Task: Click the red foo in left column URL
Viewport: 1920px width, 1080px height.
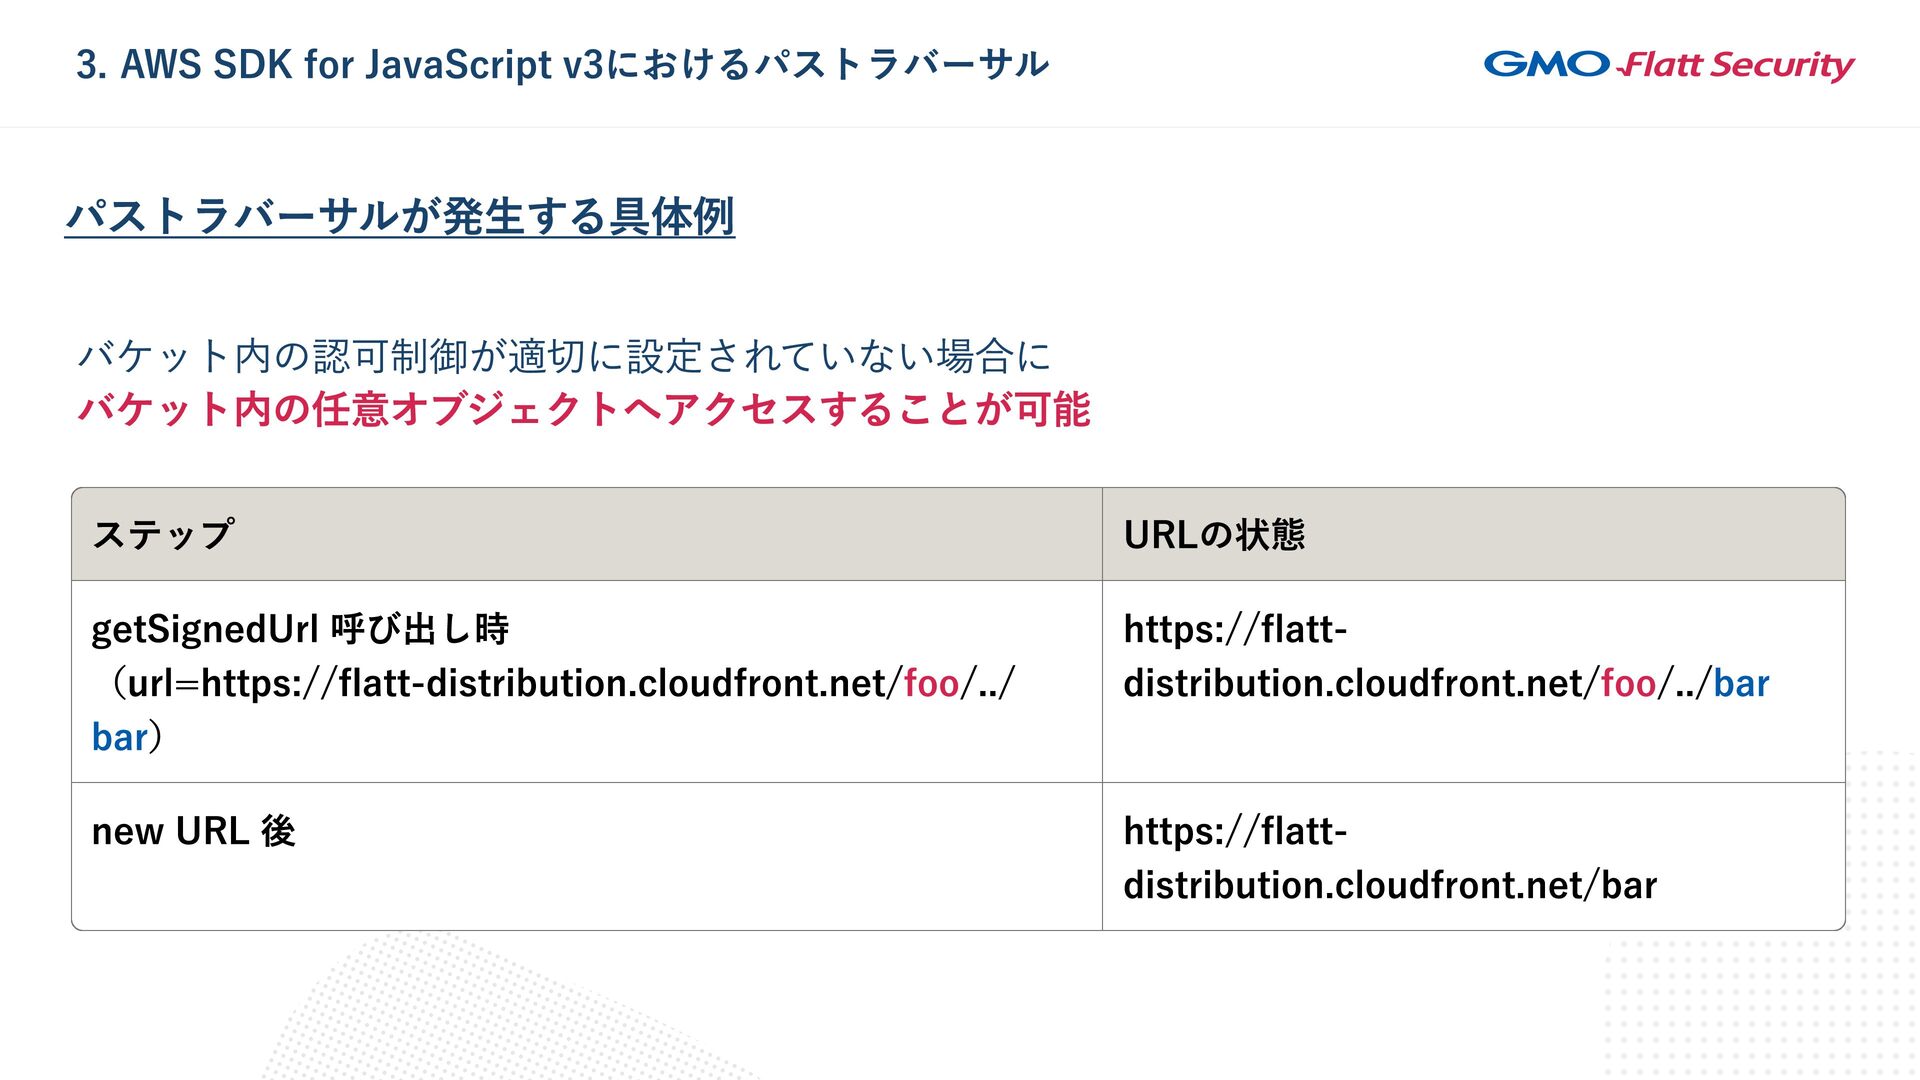Action: click(931, 684)
